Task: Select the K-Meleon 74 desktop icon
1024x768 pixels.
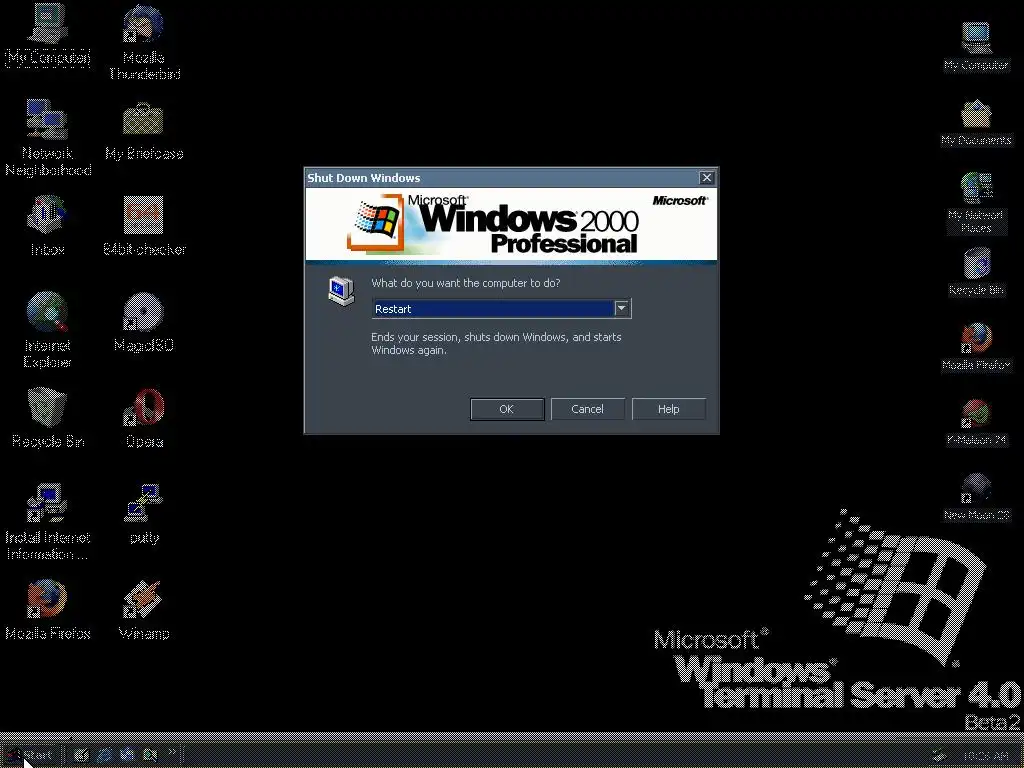Action: (x=976, y=423)
